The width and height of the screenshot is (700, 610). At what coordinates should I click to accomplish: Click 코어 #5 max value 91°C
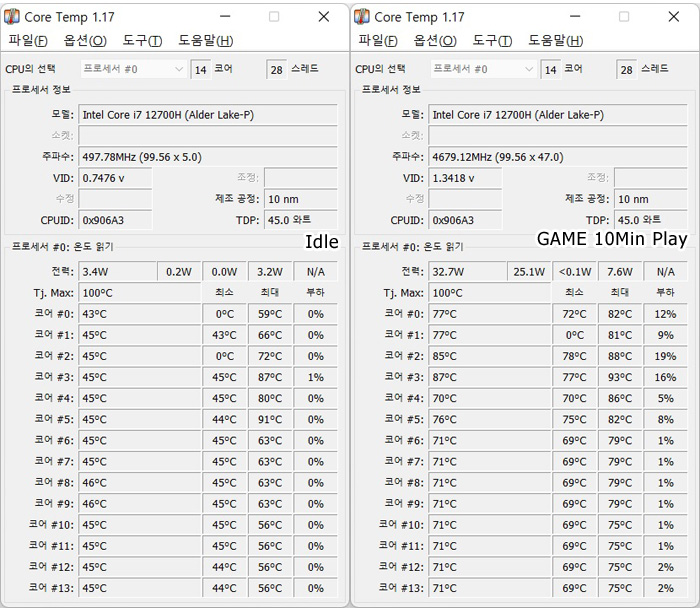pos(270,419)
